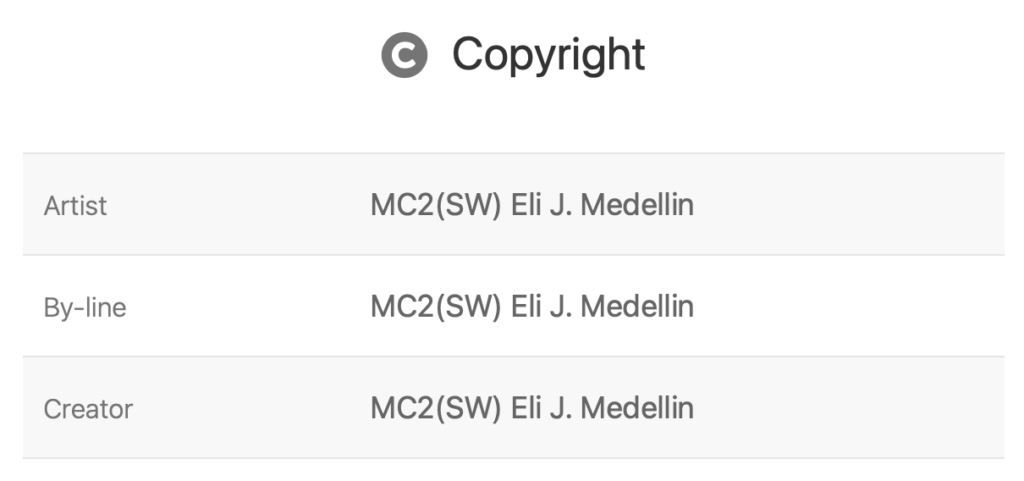
Task: Click the circled C copyright icon
Action: (x=404, y=55)
